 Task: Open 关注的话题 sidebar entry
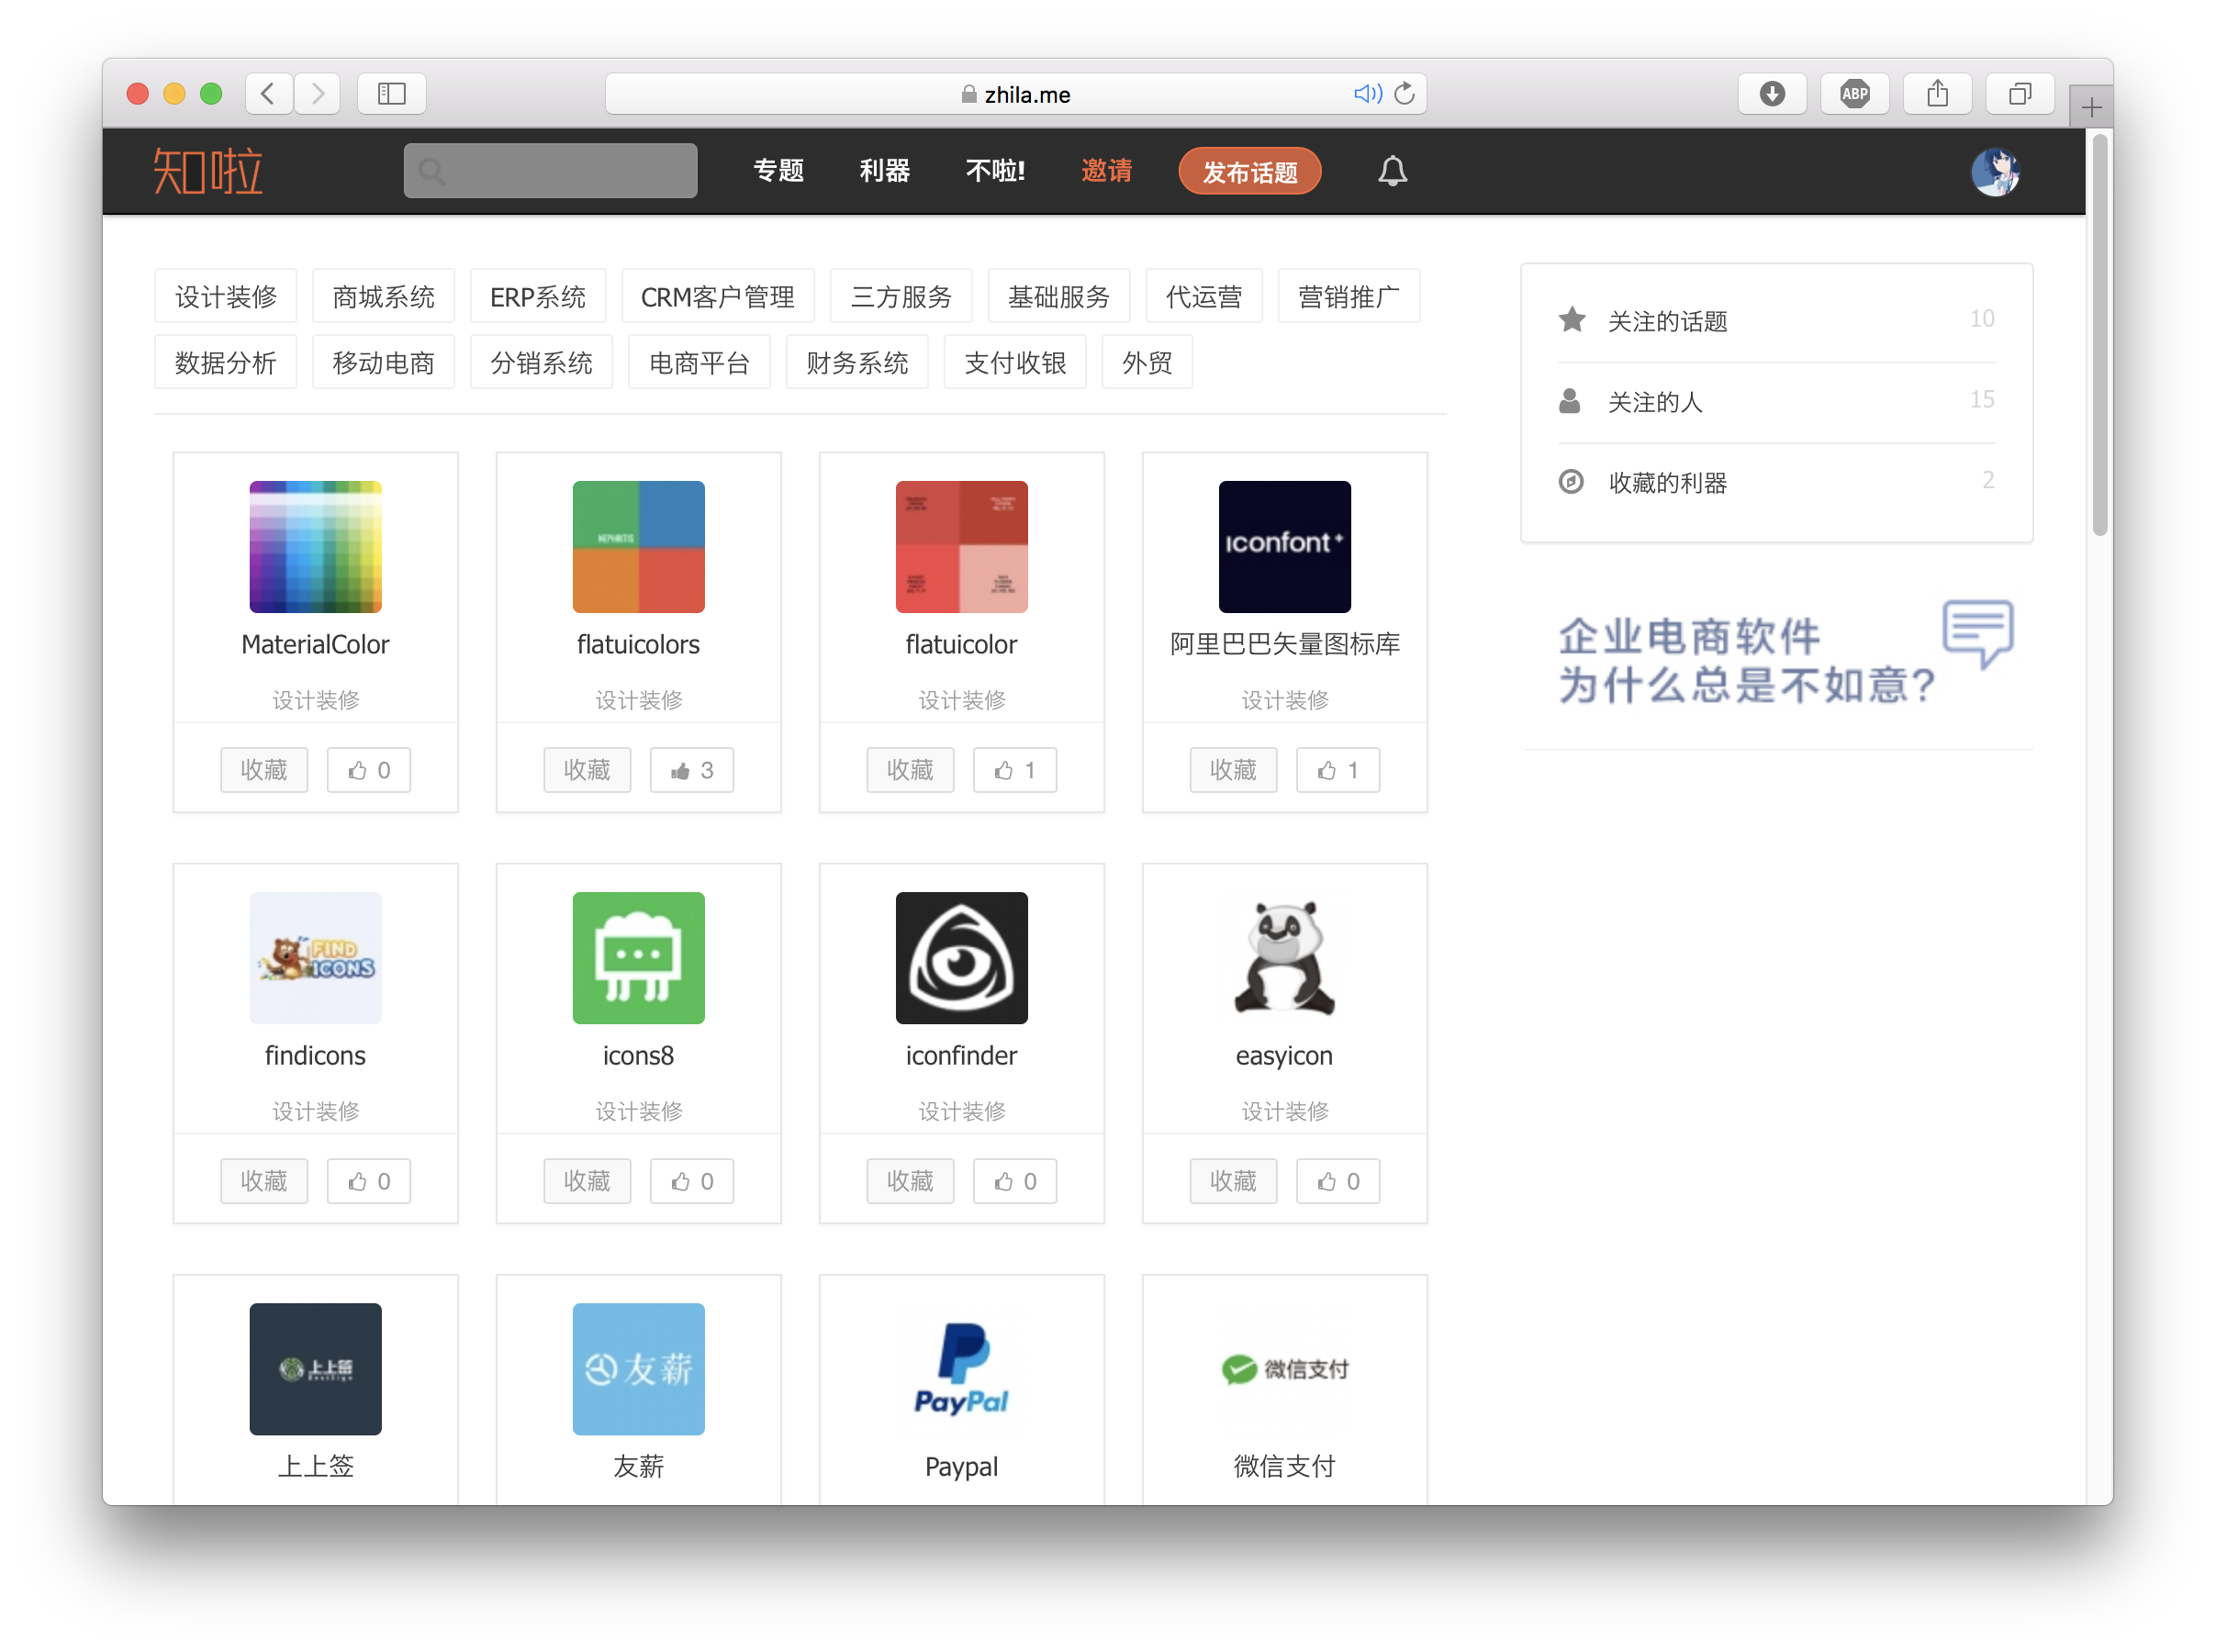pyautogui.click(x=1667, y=321)
